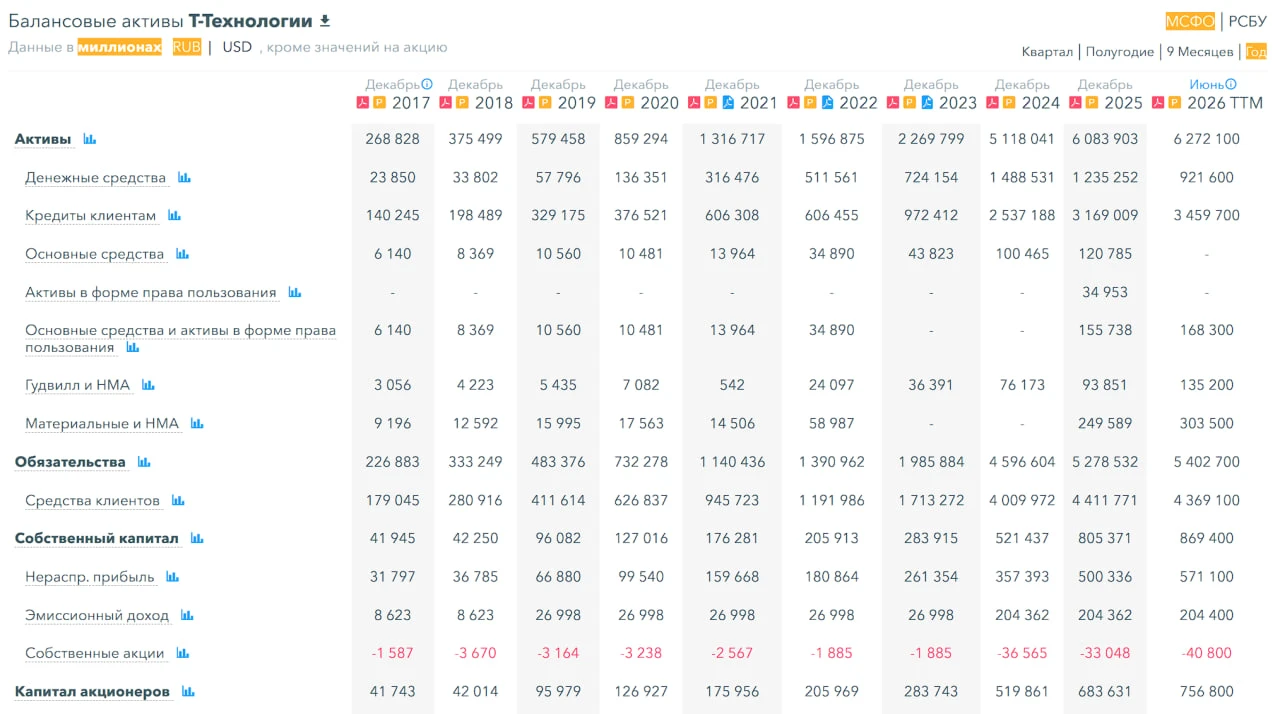Click the info icon next to Июнь

click(1231, 85)
